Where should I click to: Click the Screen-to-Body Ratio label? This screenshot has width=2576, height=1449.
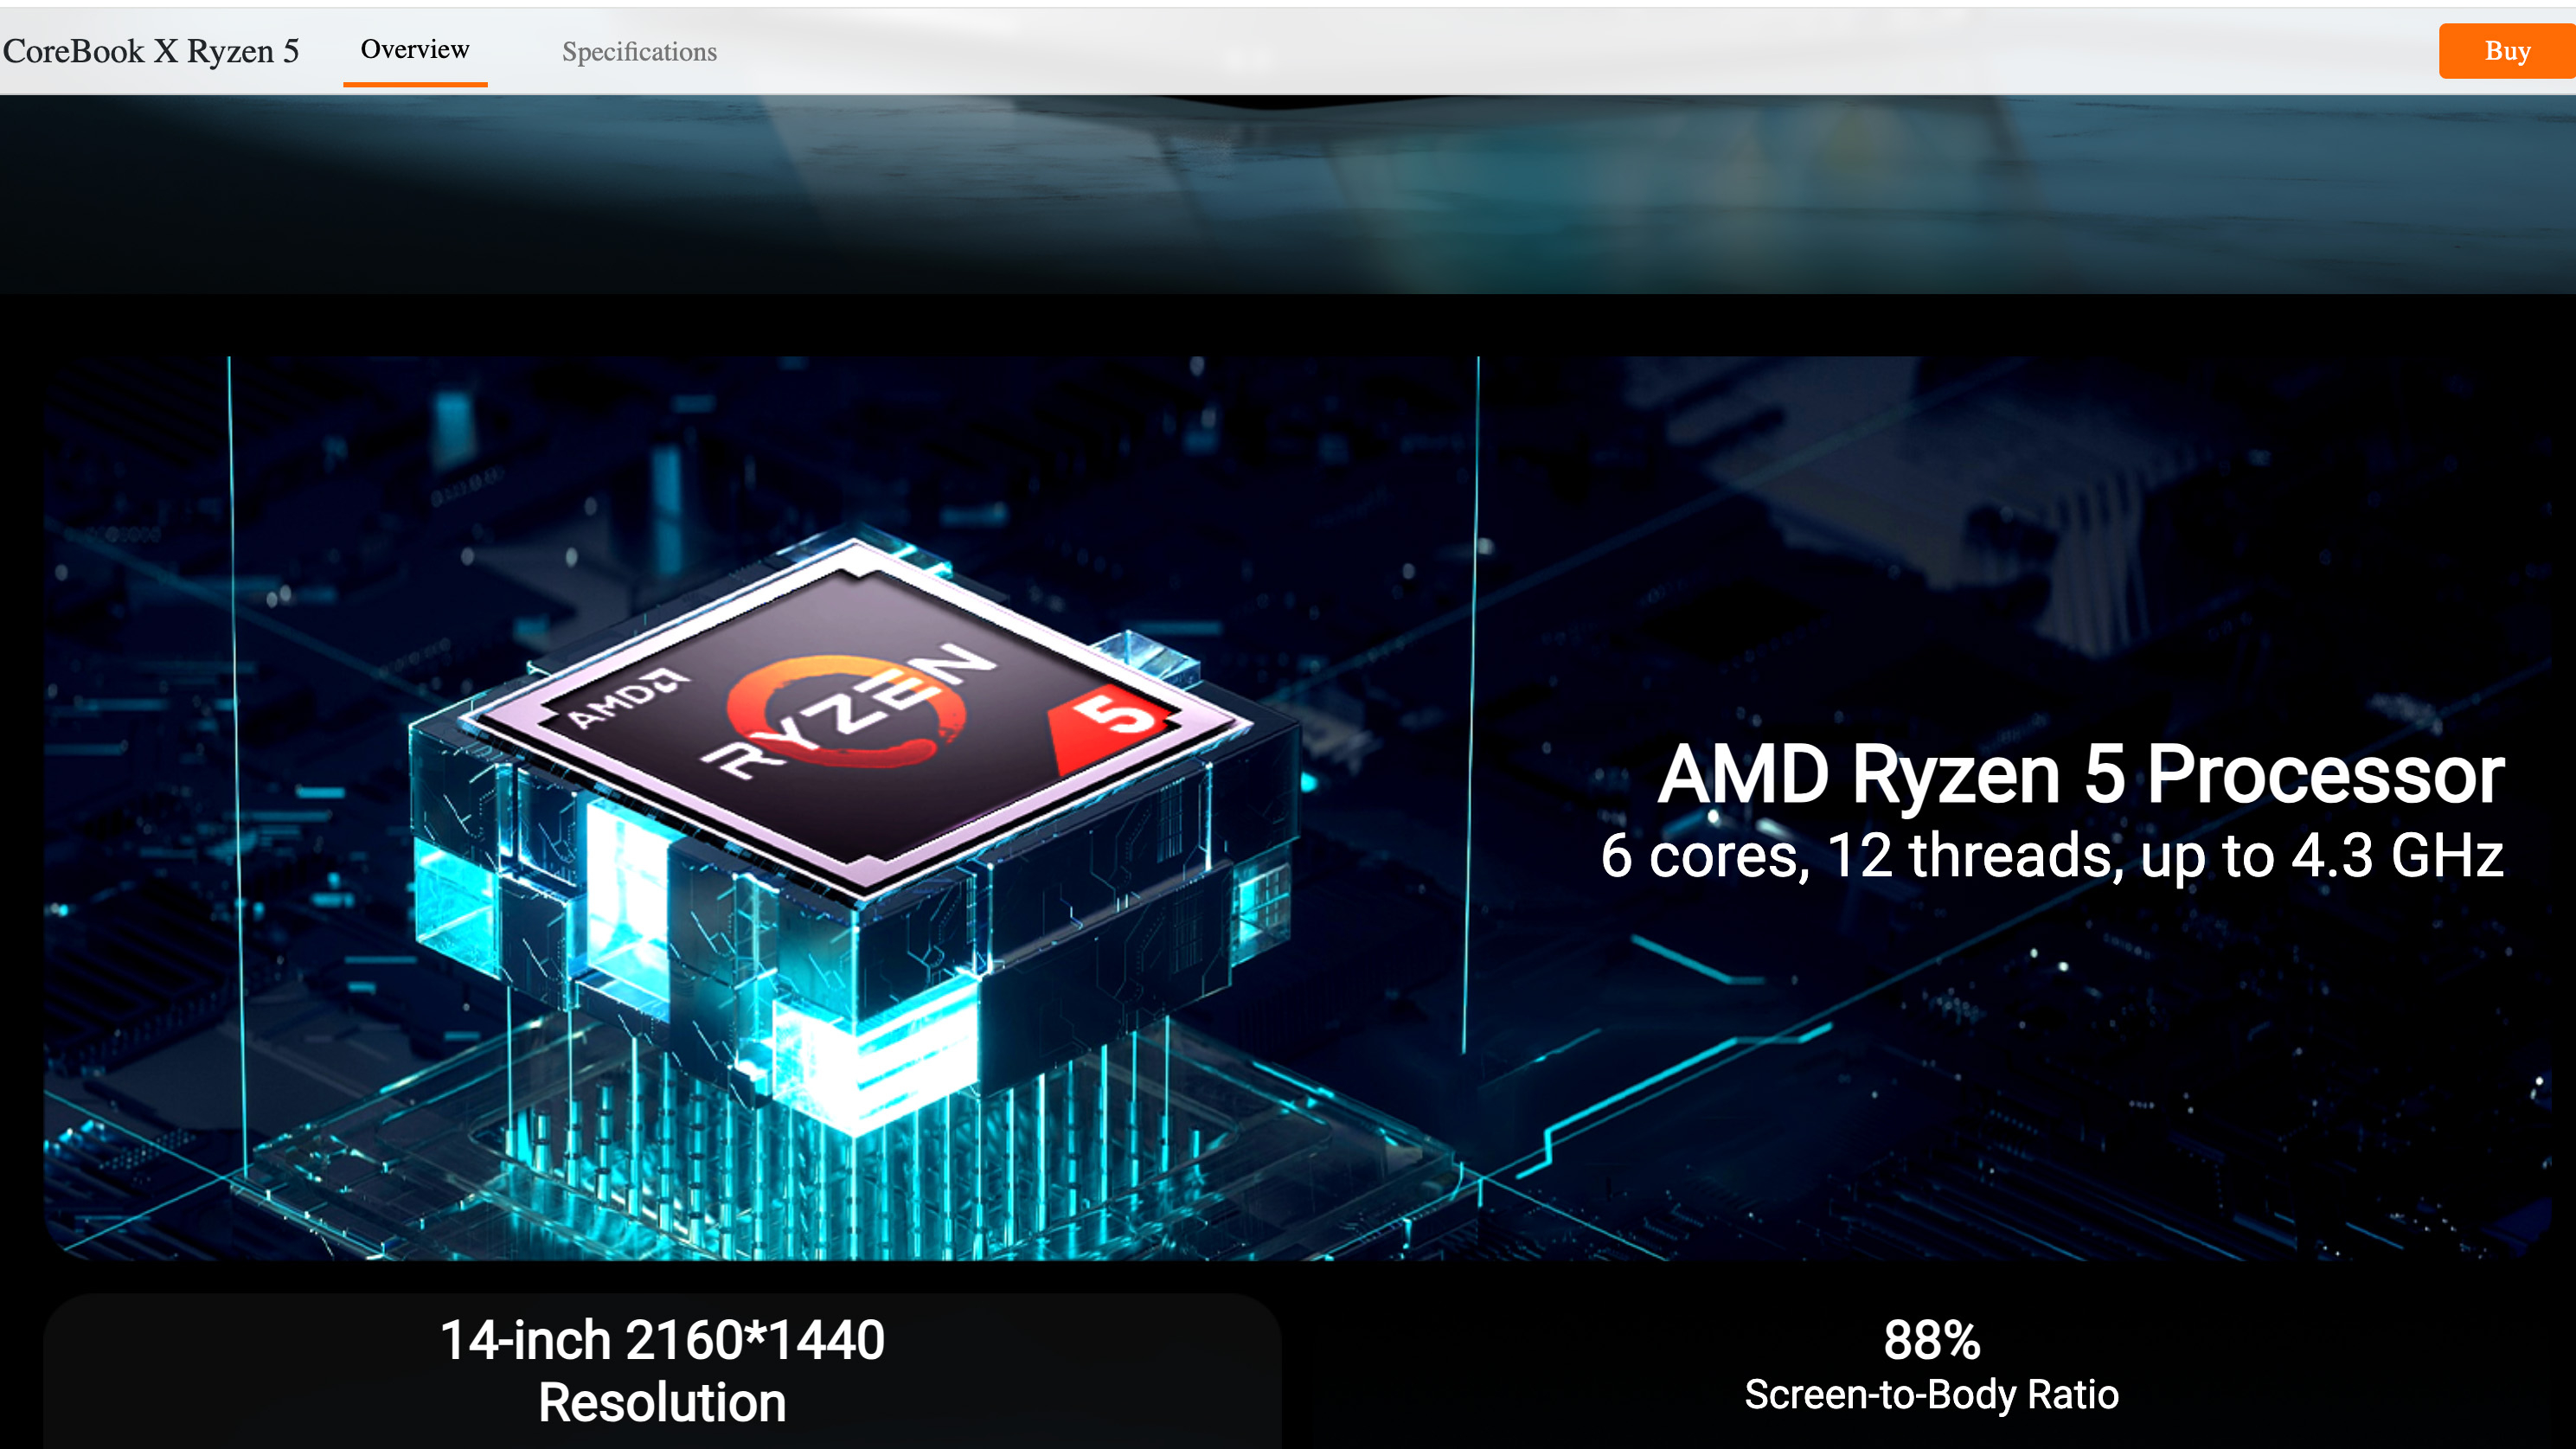1931,1394
